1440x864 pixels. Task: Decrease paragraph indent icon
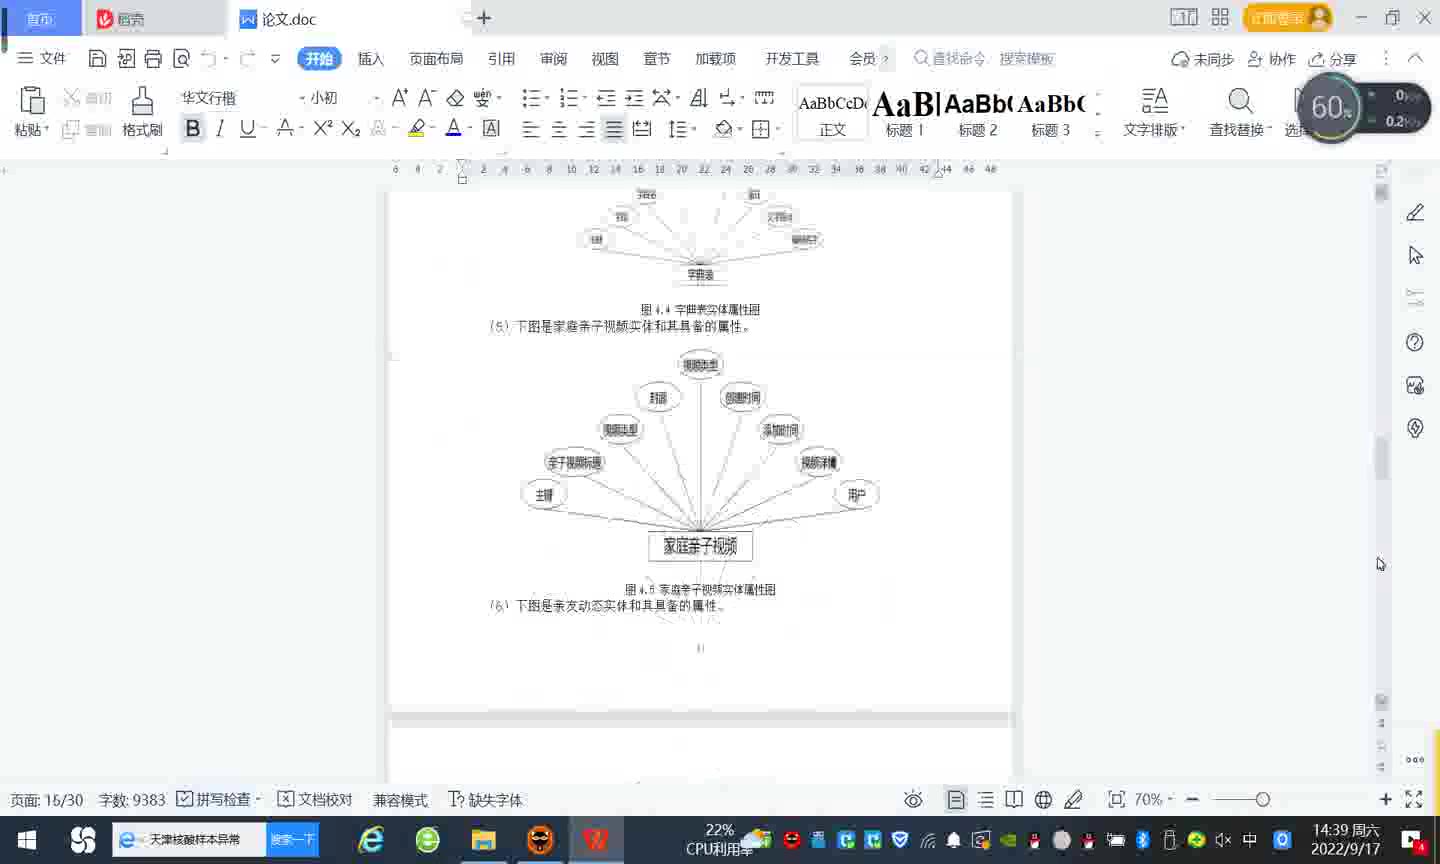[x=606, y=98]
